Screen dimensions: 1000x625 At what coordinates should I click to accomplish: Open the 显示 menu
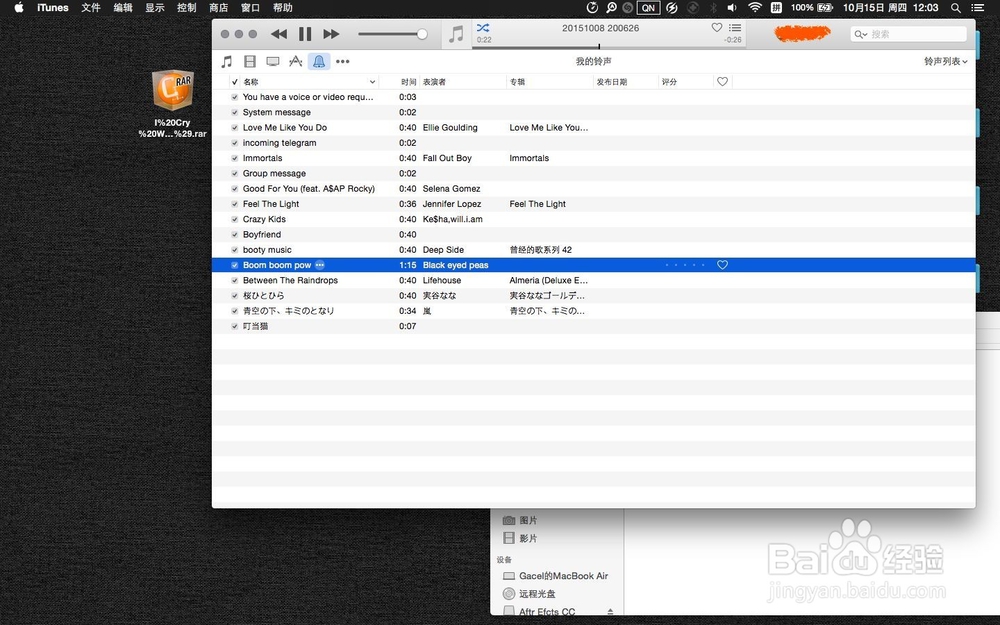point(155,8)
